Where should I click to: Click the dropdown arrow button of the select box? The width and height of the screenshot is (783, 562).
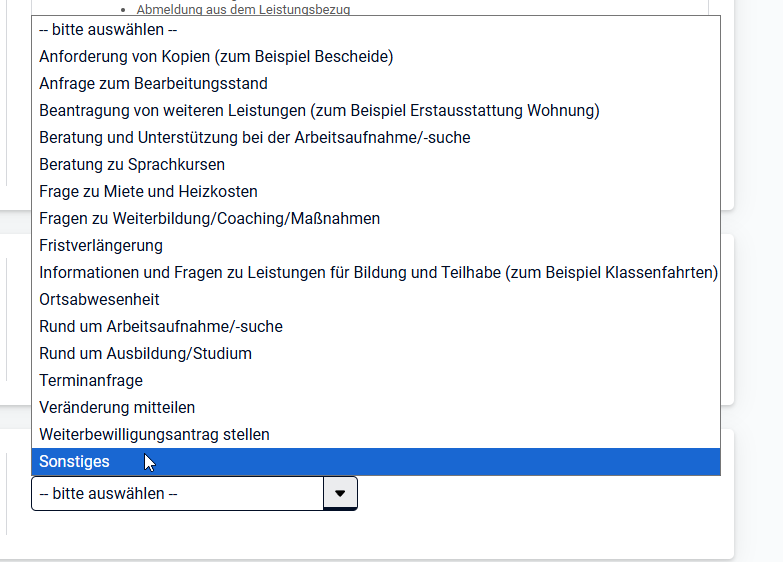pyautogui.click(x=340, y=494)
